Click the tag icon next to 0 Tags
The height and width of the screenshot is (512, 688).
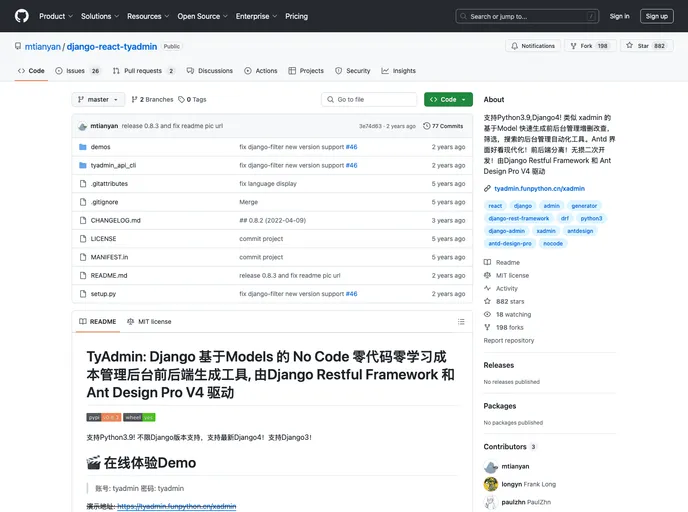tap(182, 100)
